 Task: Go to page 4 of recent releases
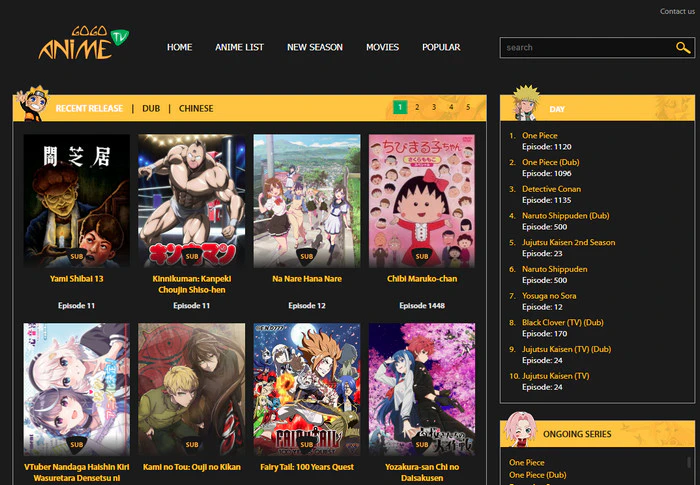[x=451, y=107]
